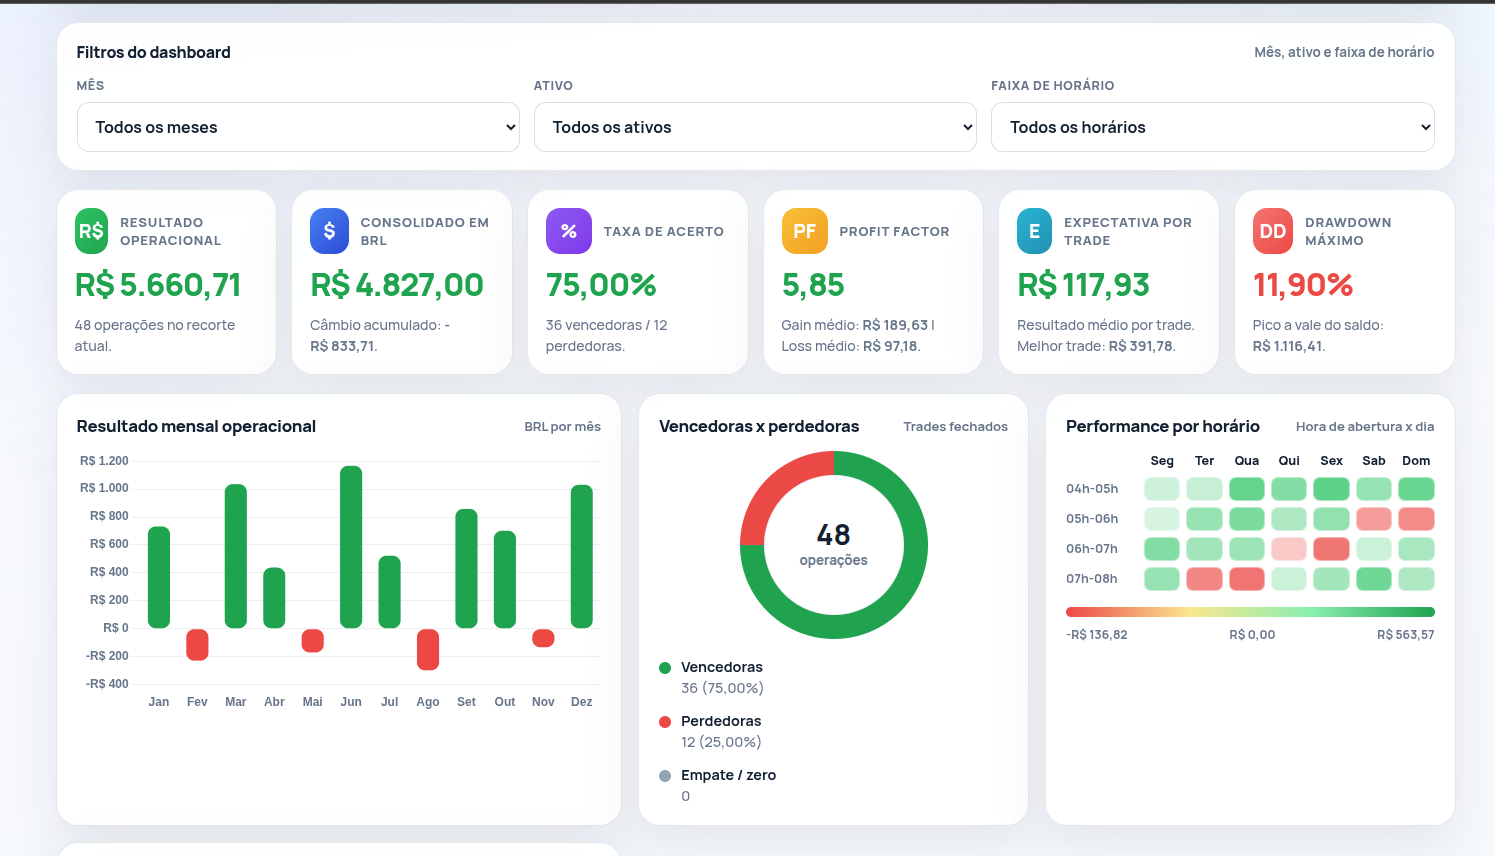Click the red Ago bar in monthly chart
The height and width of the screenshot is (856, 1495).
click(428, 649)
